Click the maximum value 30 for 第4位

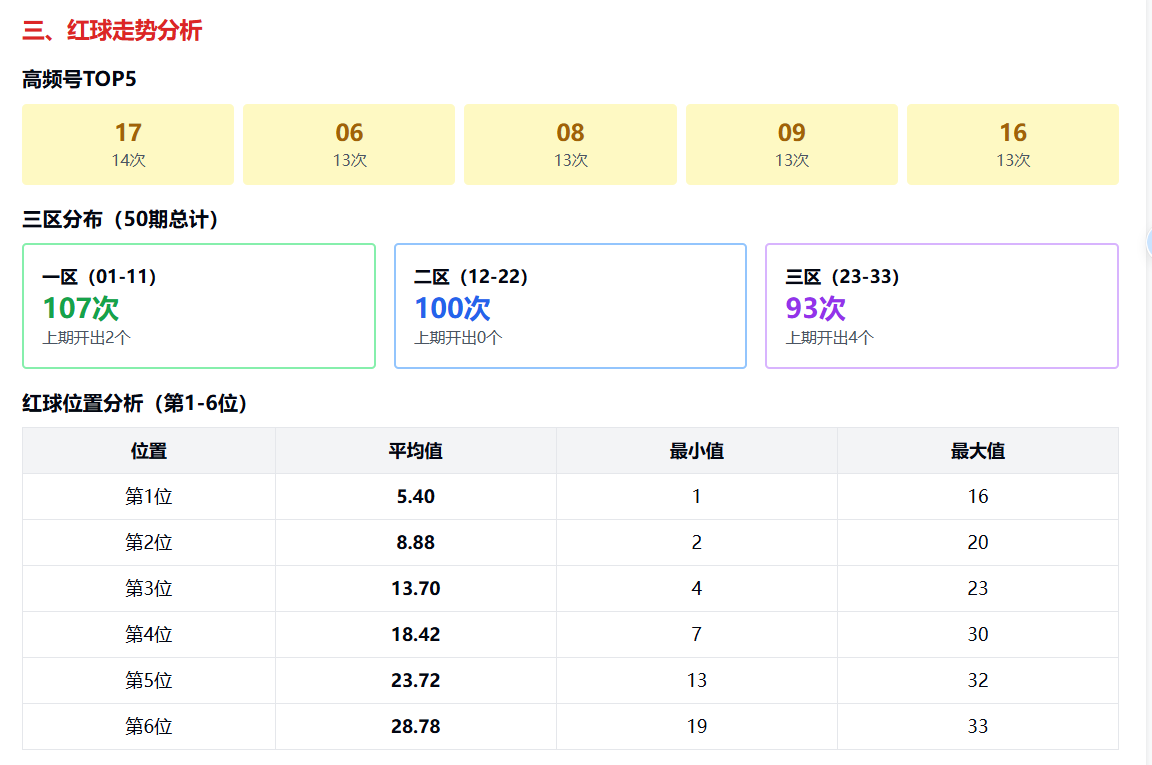978,635
